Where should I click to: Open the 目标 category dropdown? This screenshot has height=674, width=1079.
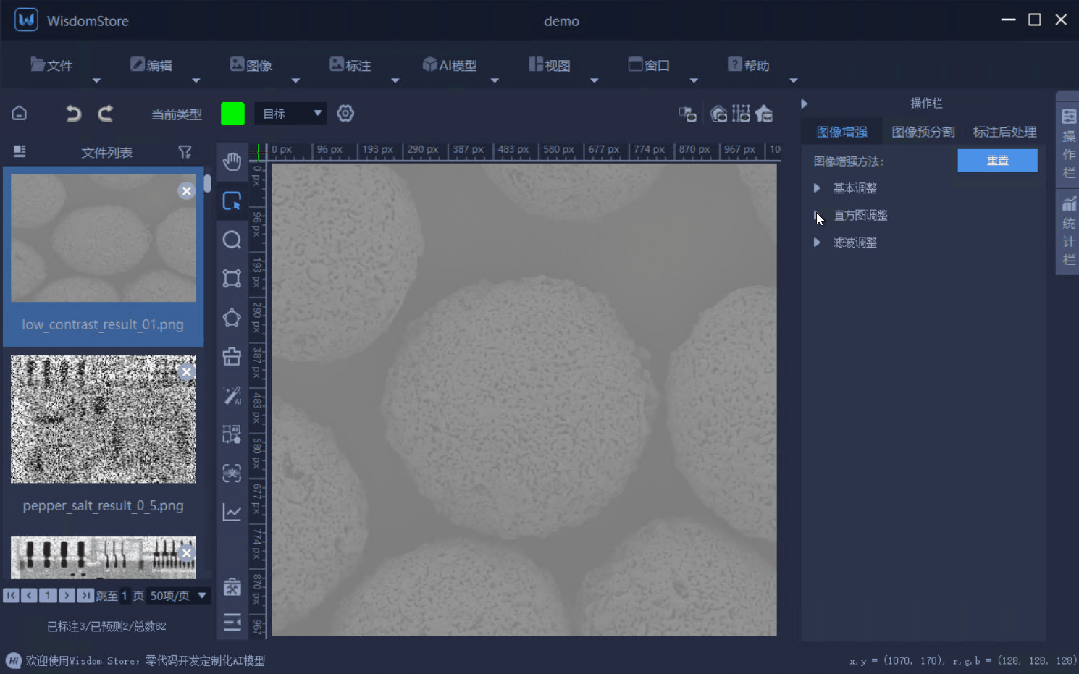(x=290, y=114)
